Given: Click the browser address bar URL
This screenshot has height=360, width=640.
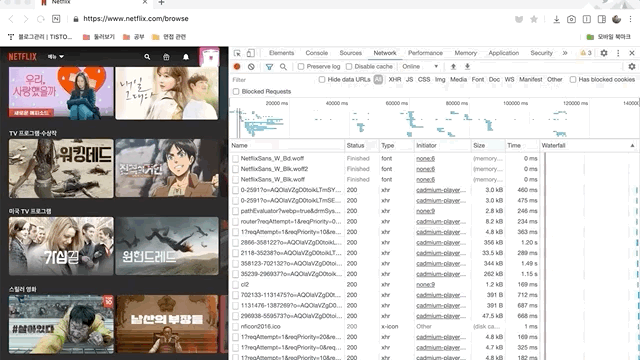Looking at the screenshot, I should click(x=136, y=19).
